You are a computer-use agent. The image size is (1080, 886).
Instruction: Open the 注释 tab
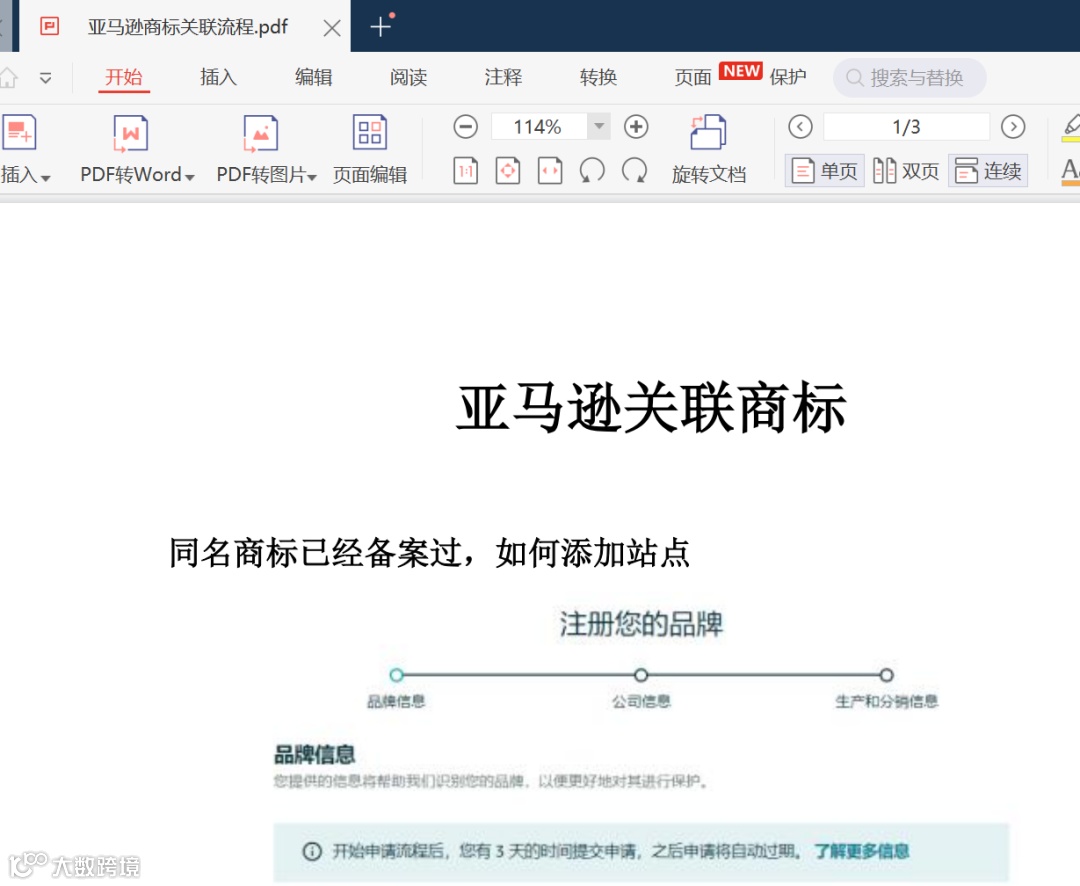click(503, 77)
